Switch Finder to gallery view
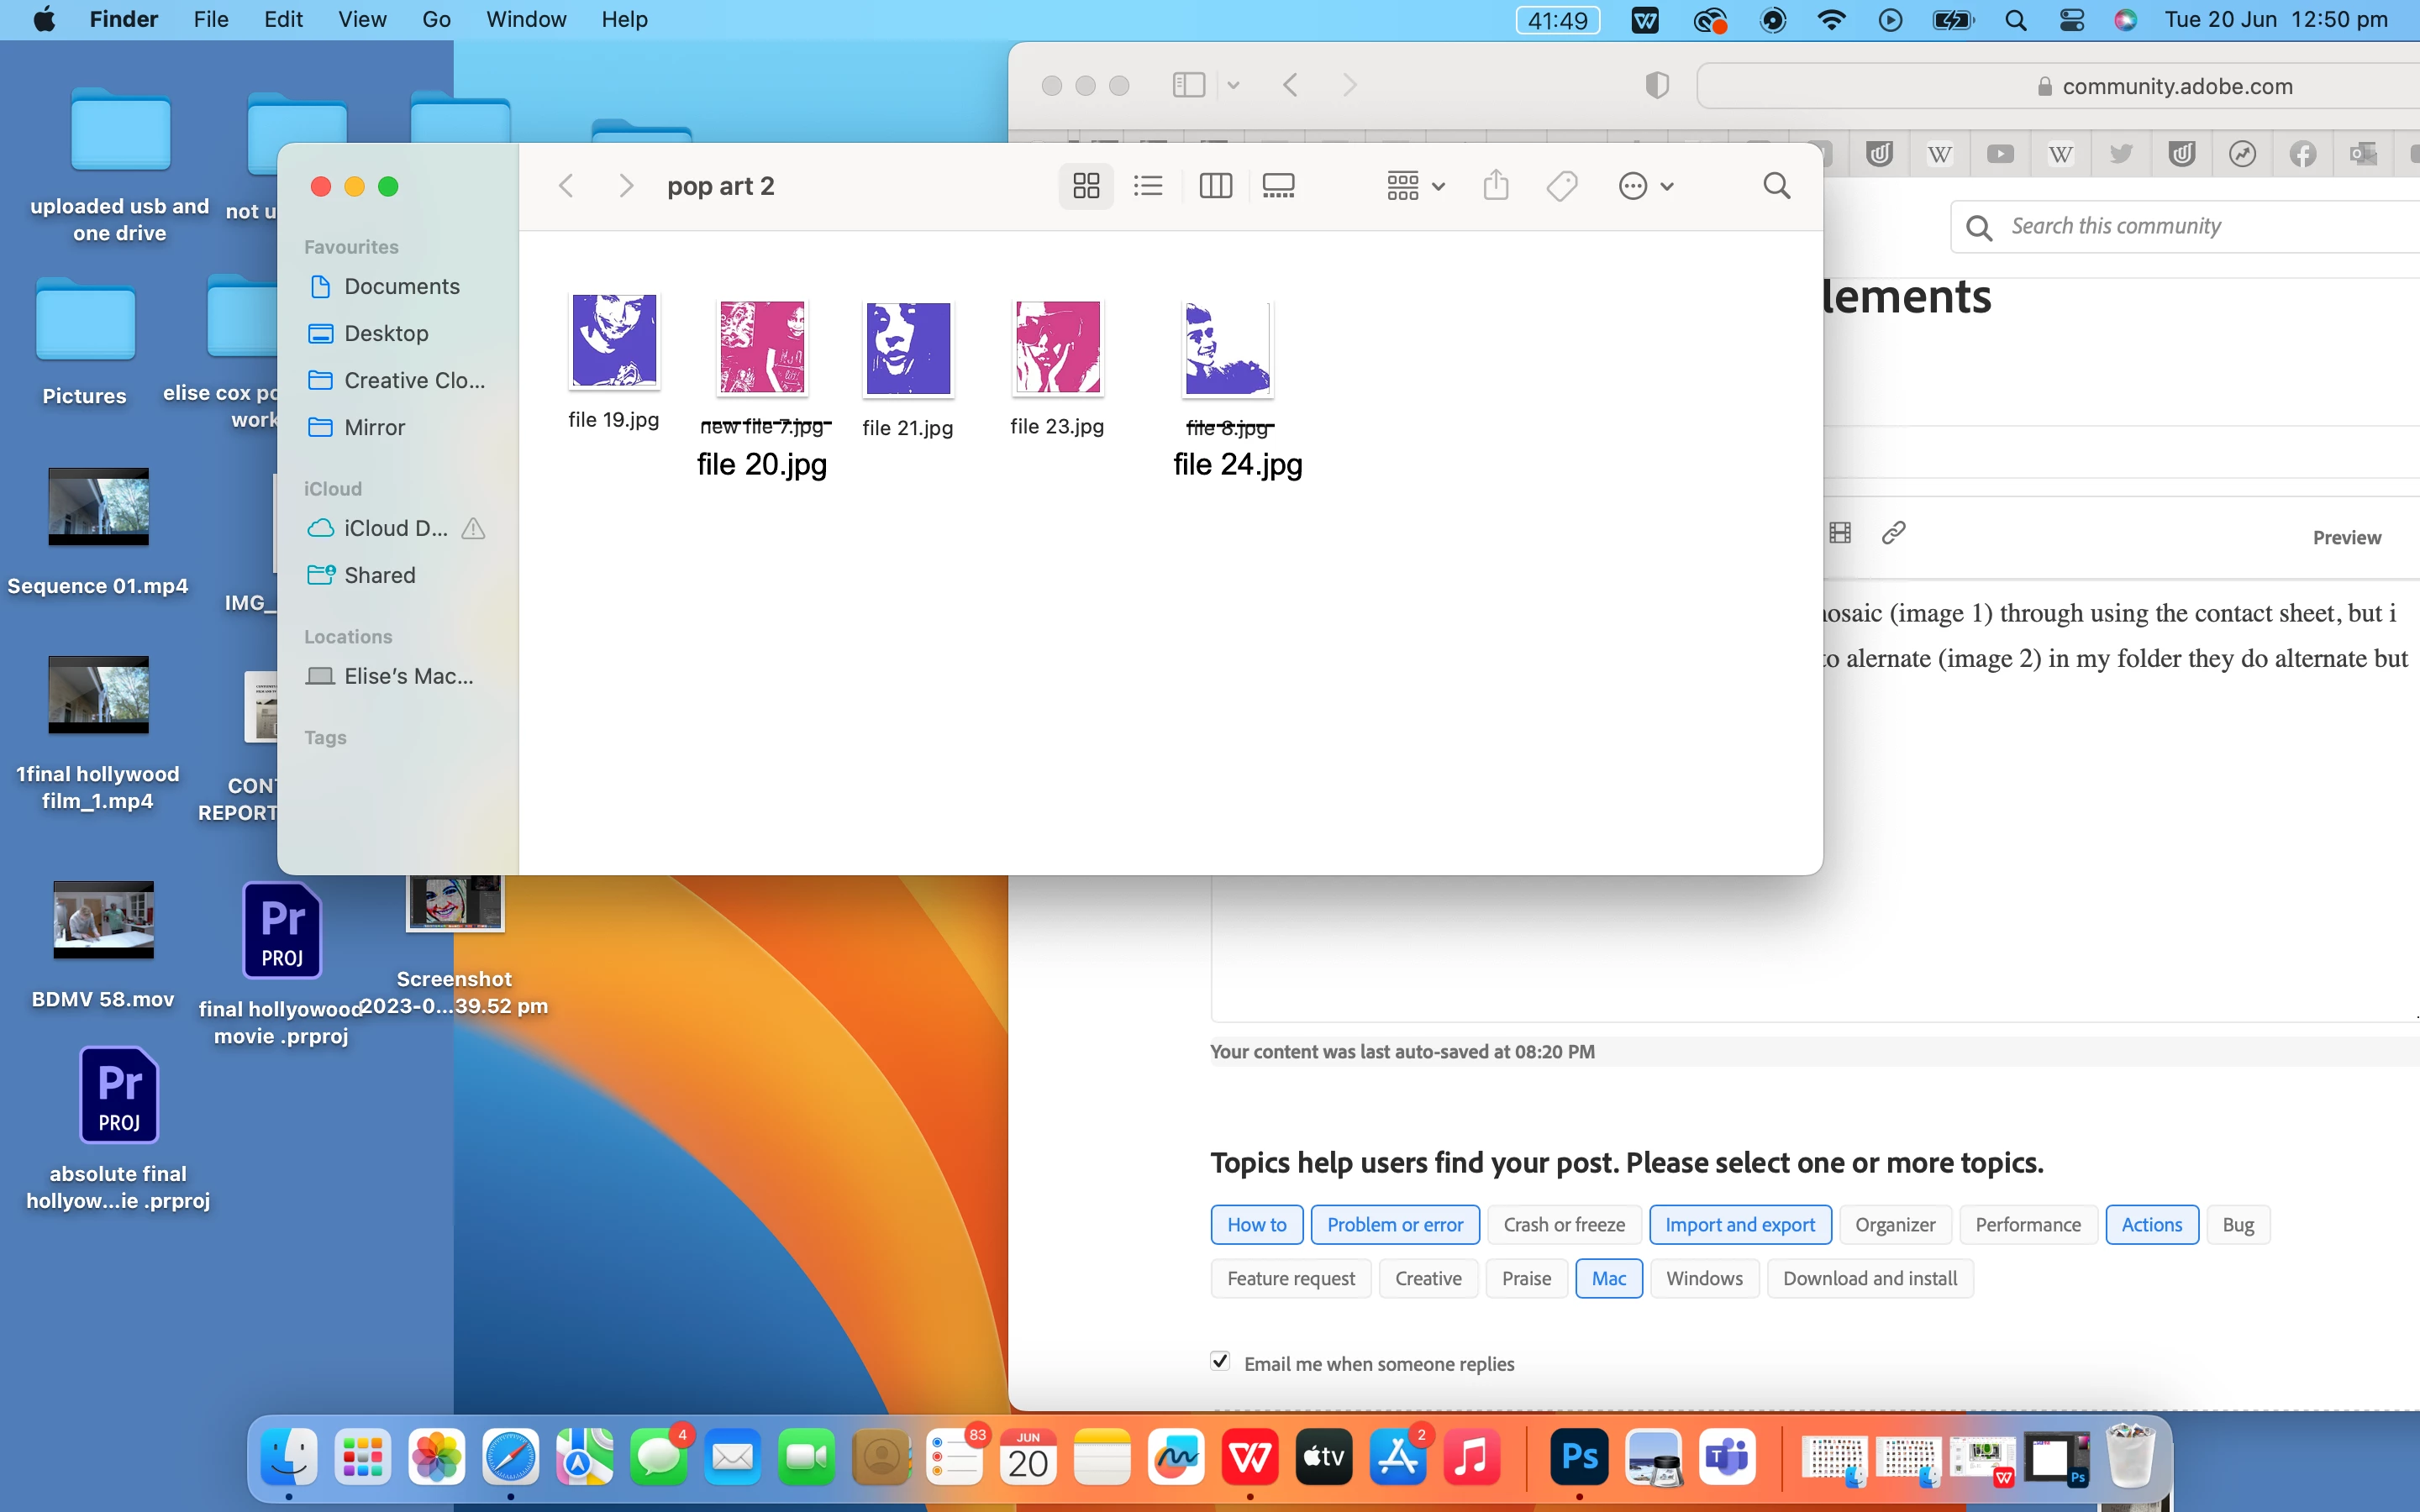Viewport: 2420px width, 1512px height. (1278, 186)
